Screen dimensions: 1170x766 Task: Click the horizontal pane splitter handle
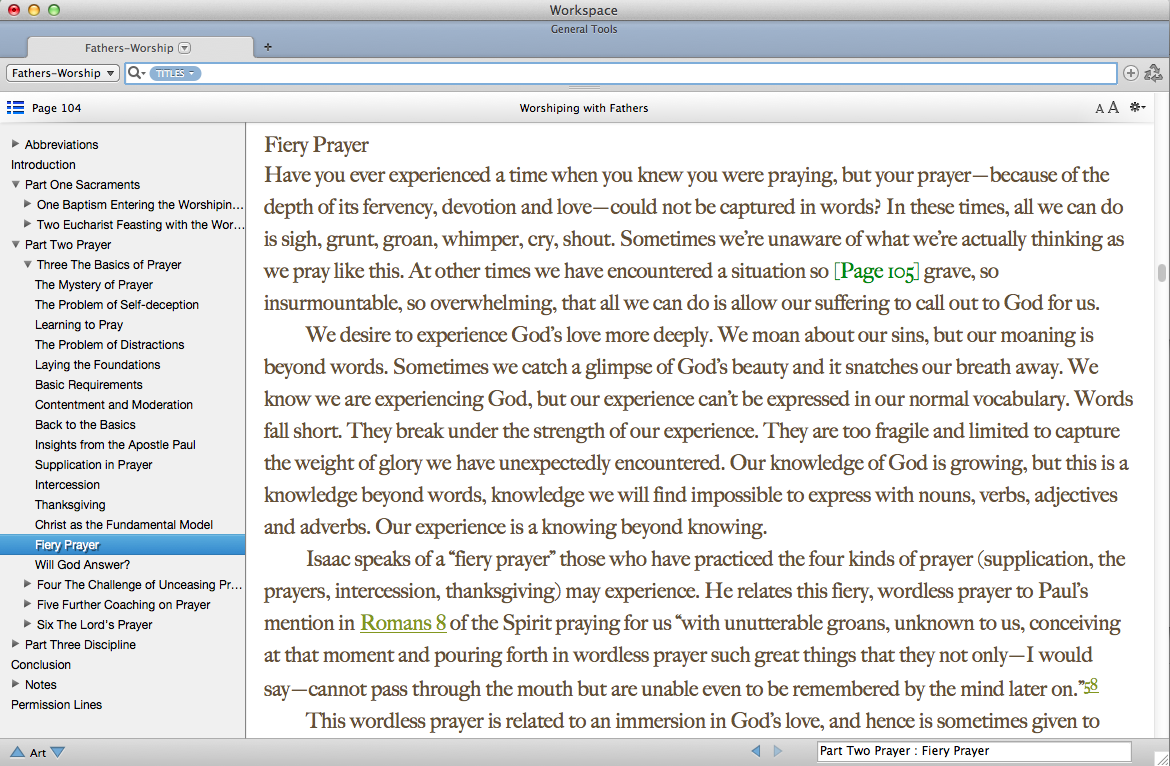584,88
